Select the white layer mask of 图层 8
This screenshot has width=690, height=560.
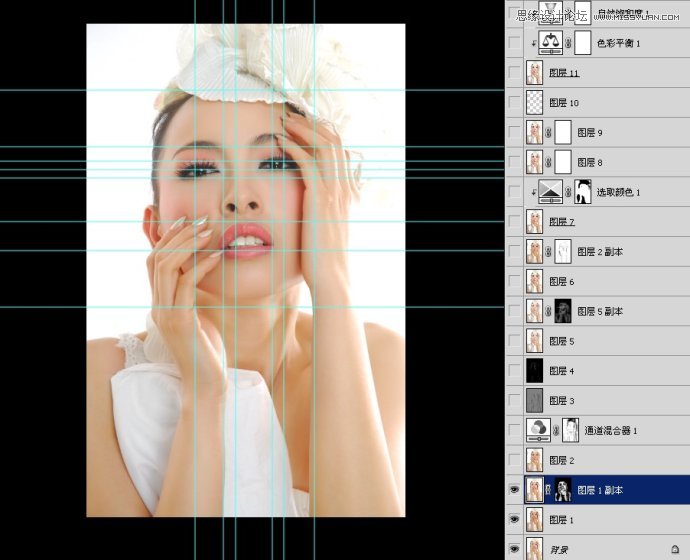[x=563, y=162]
